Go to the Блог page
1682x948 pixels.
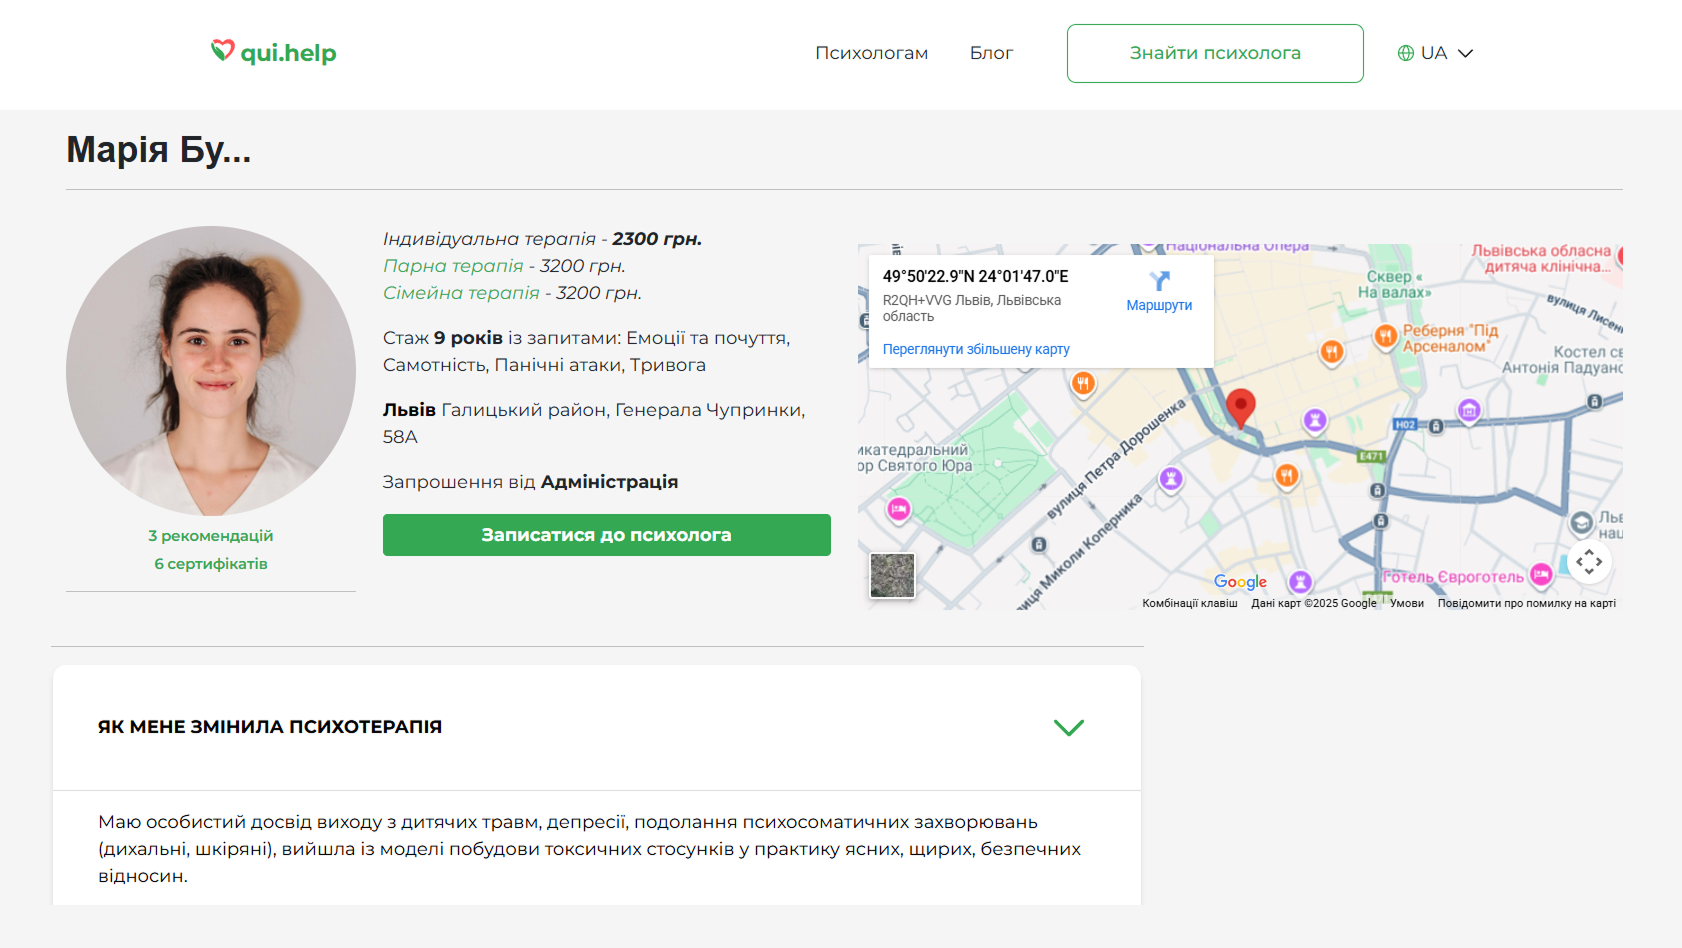pos(990,53)
